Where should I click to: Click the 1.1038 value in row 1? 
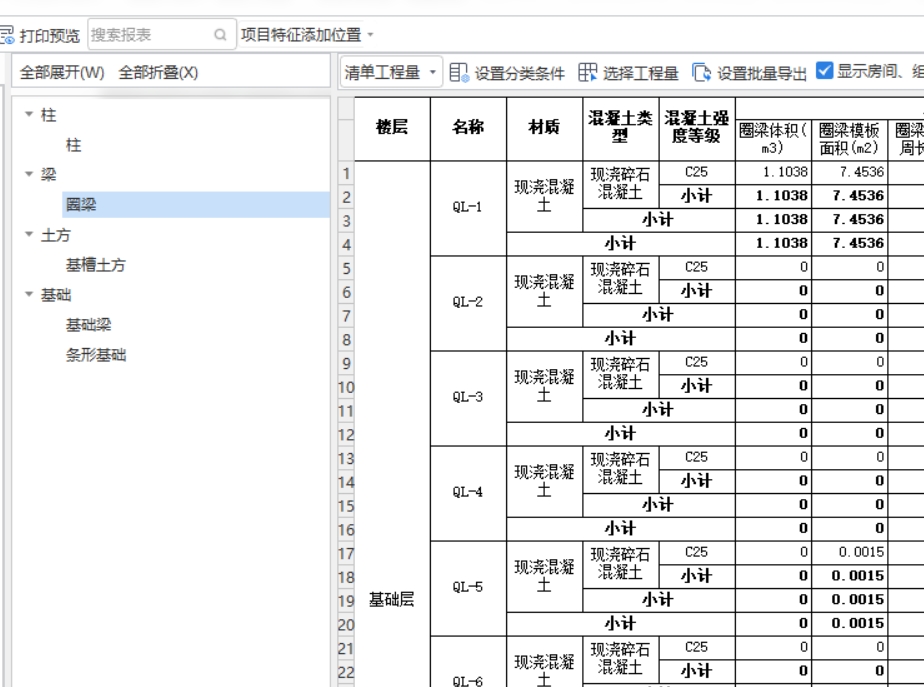point(773,172)
